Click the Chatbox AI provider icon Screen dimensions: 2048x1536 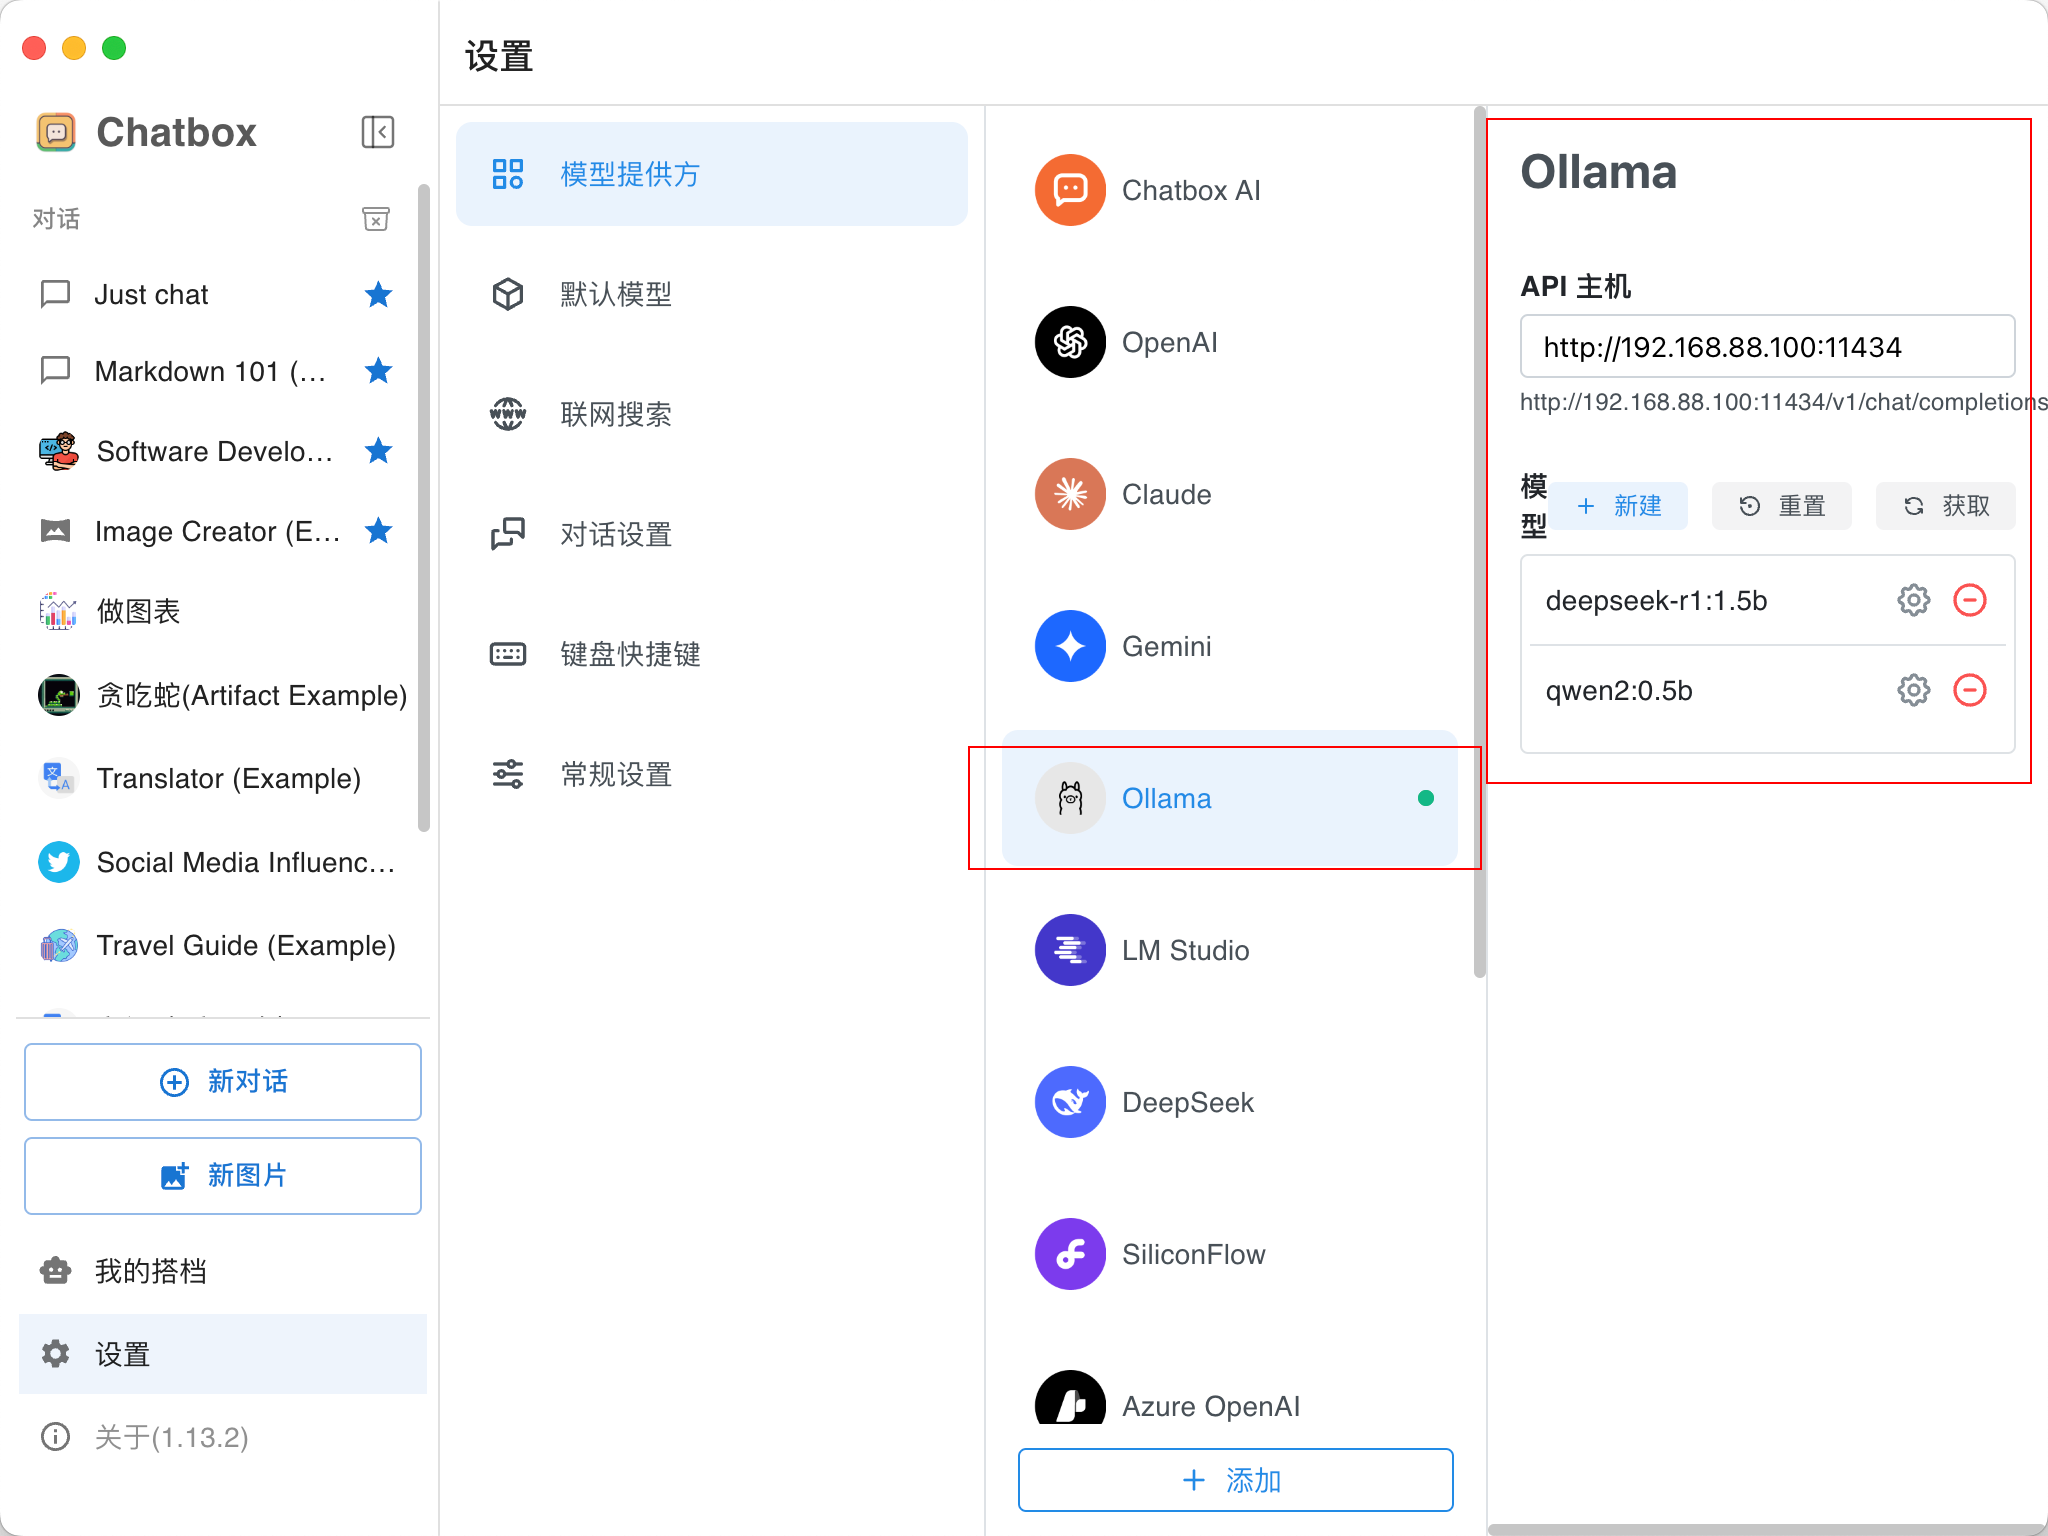[1070, 190]
